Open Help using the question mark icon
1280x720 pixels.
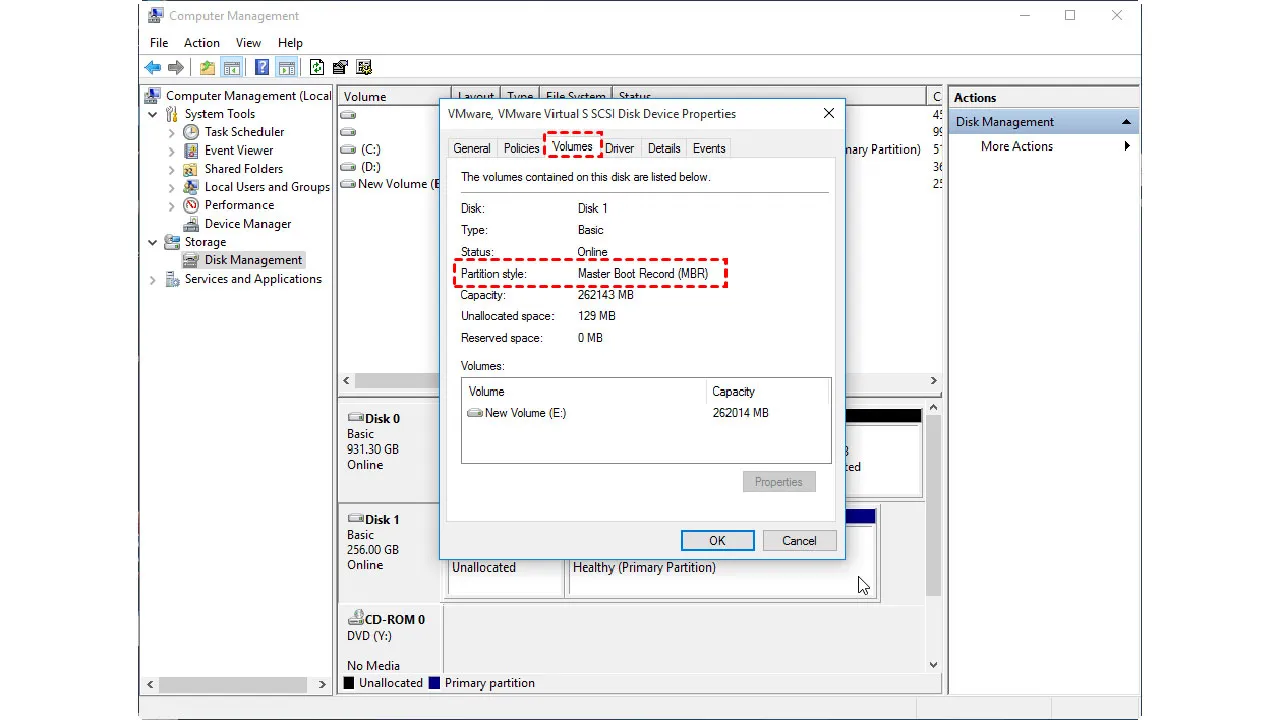[259, 66]
